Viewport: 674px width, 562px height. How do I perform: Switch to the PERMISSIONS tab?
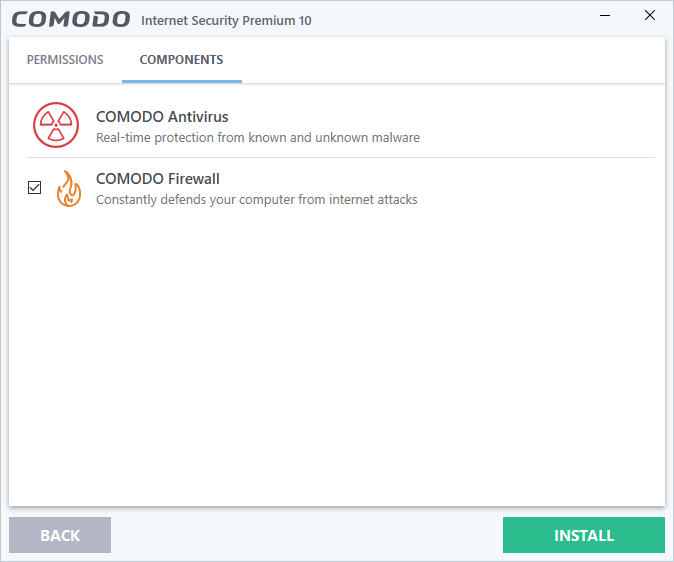[65, 60]
